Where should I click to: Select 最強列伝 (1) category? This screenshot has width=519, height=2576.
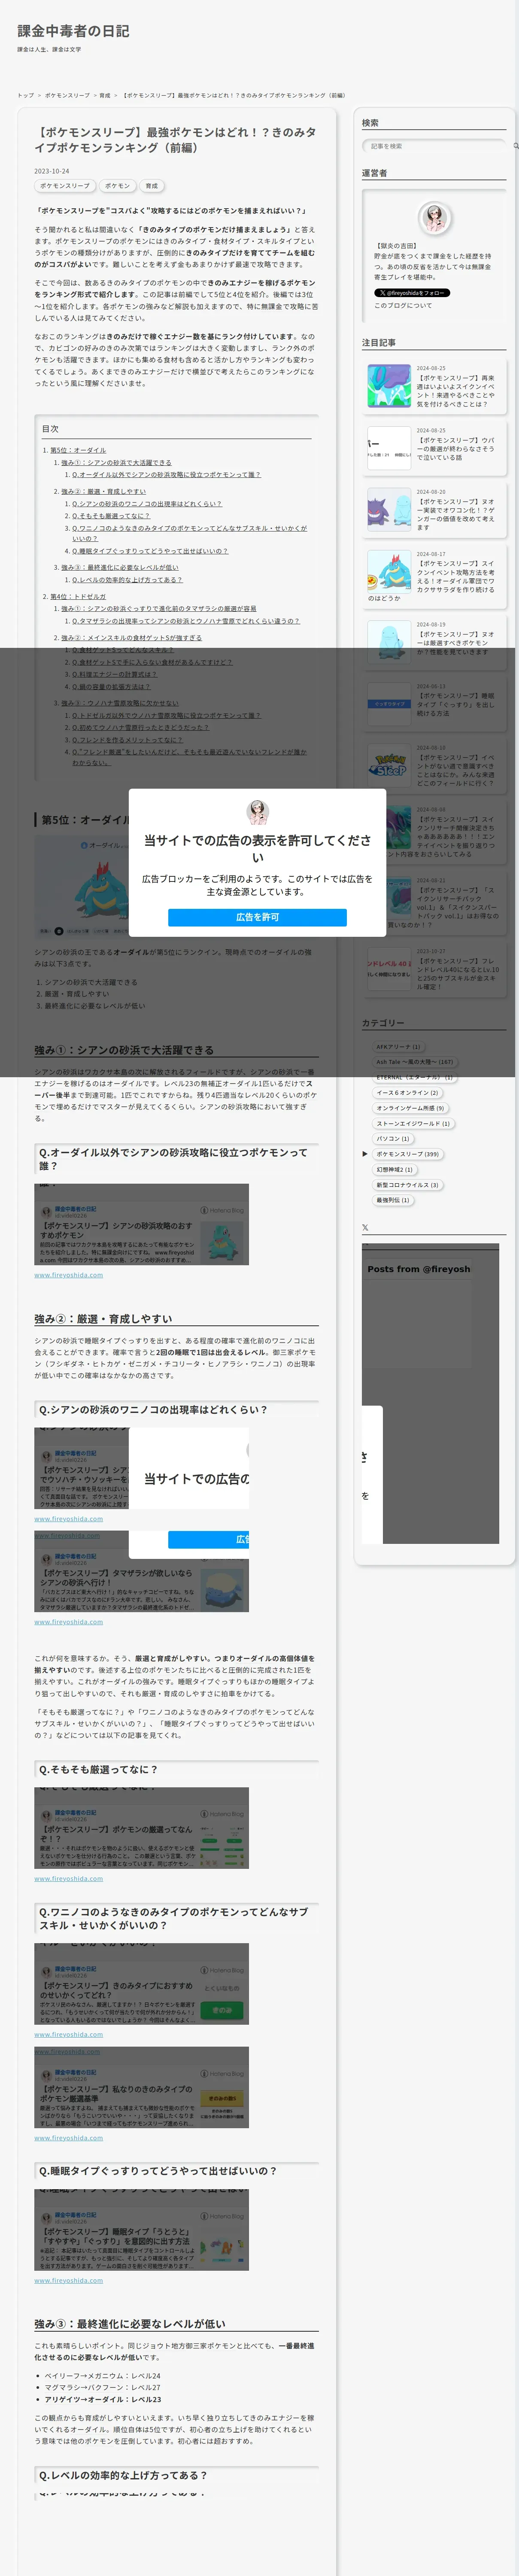(392, 1200)
